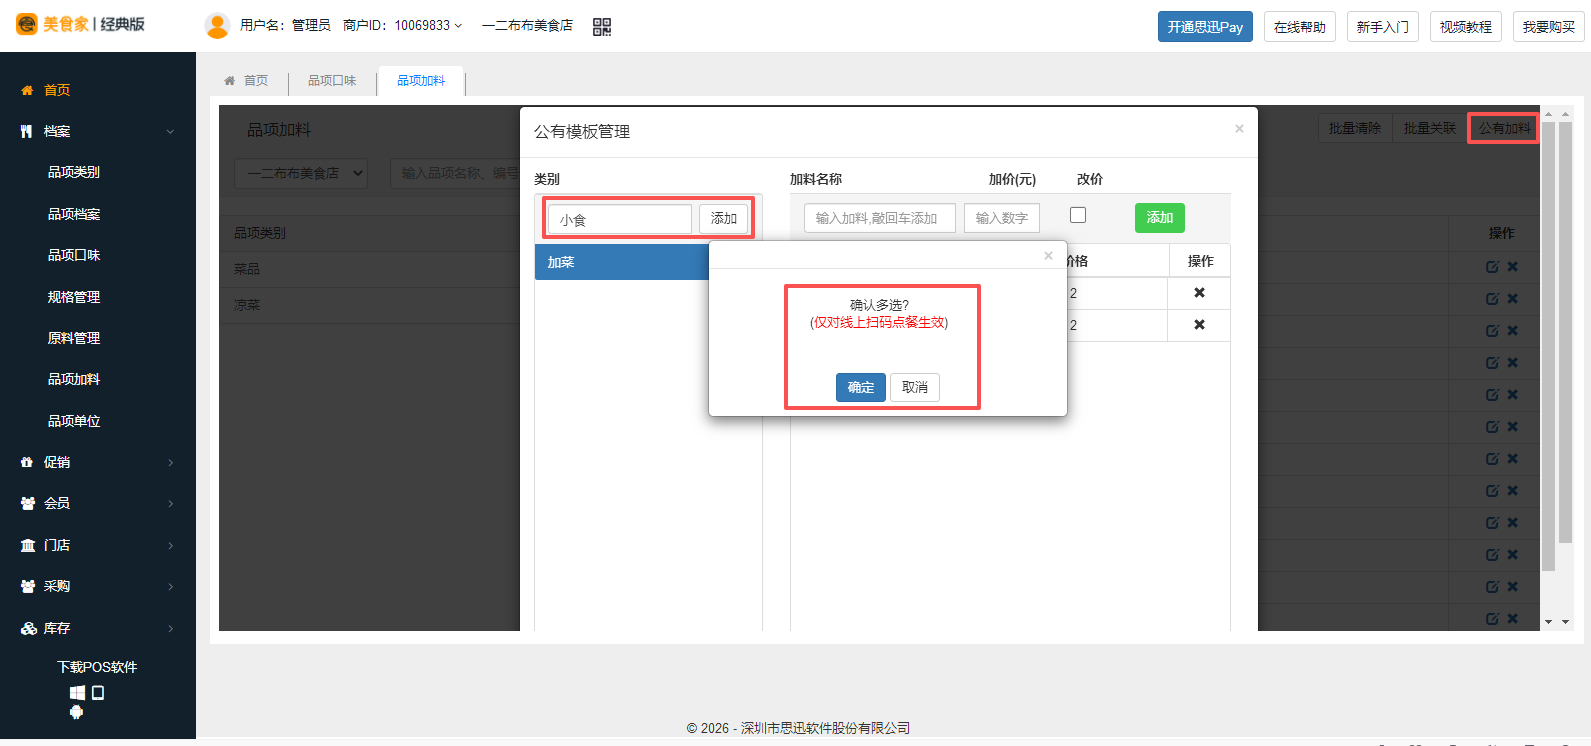Click the 批量关联 button
The image size is (1591, 746).
pos(1430,128)
